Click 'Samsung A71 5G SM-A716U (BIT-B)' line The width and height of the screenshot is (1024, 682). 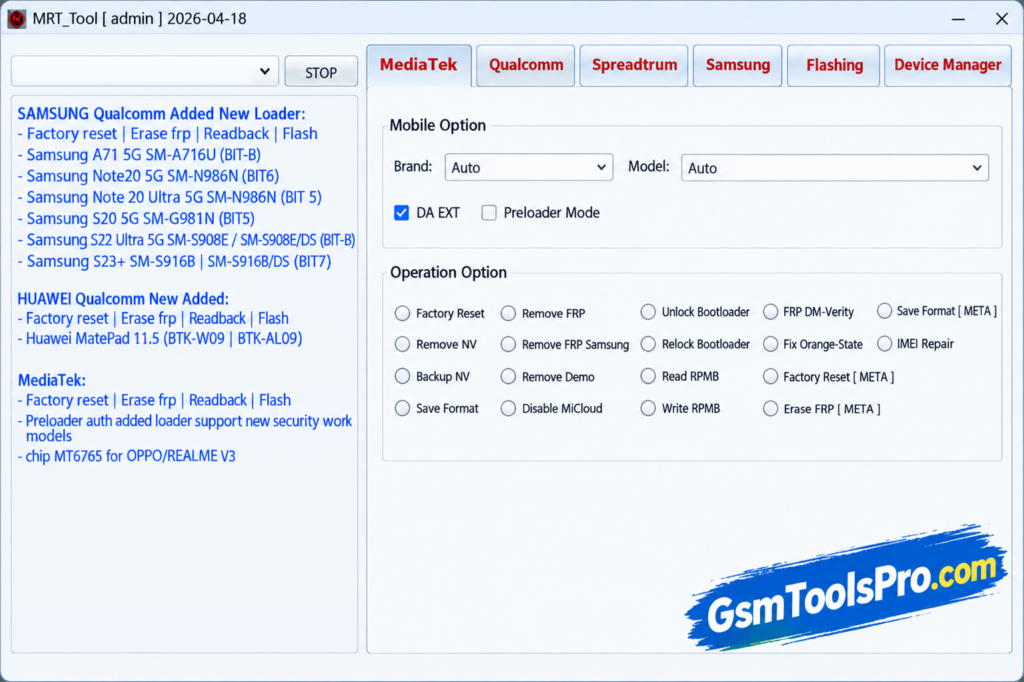pyautogui.click(x=139, y=155)
